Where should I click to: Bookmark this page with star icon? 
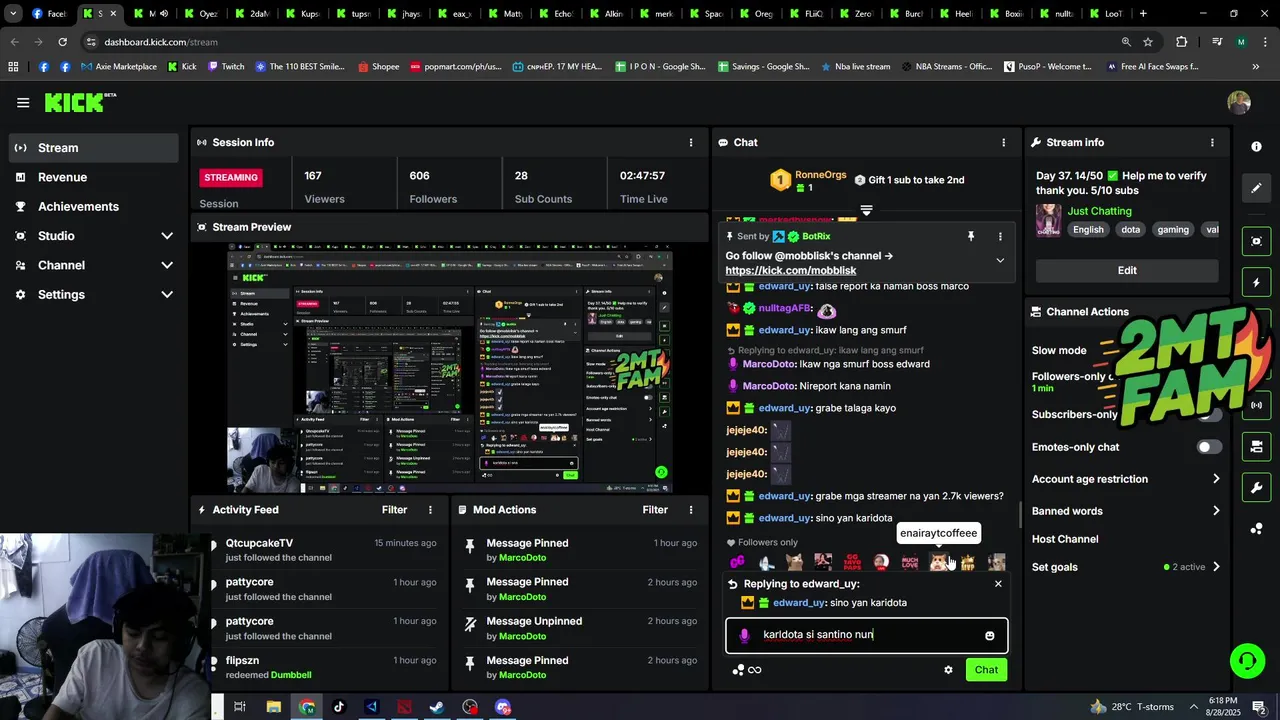click(x=1148, y=42)
